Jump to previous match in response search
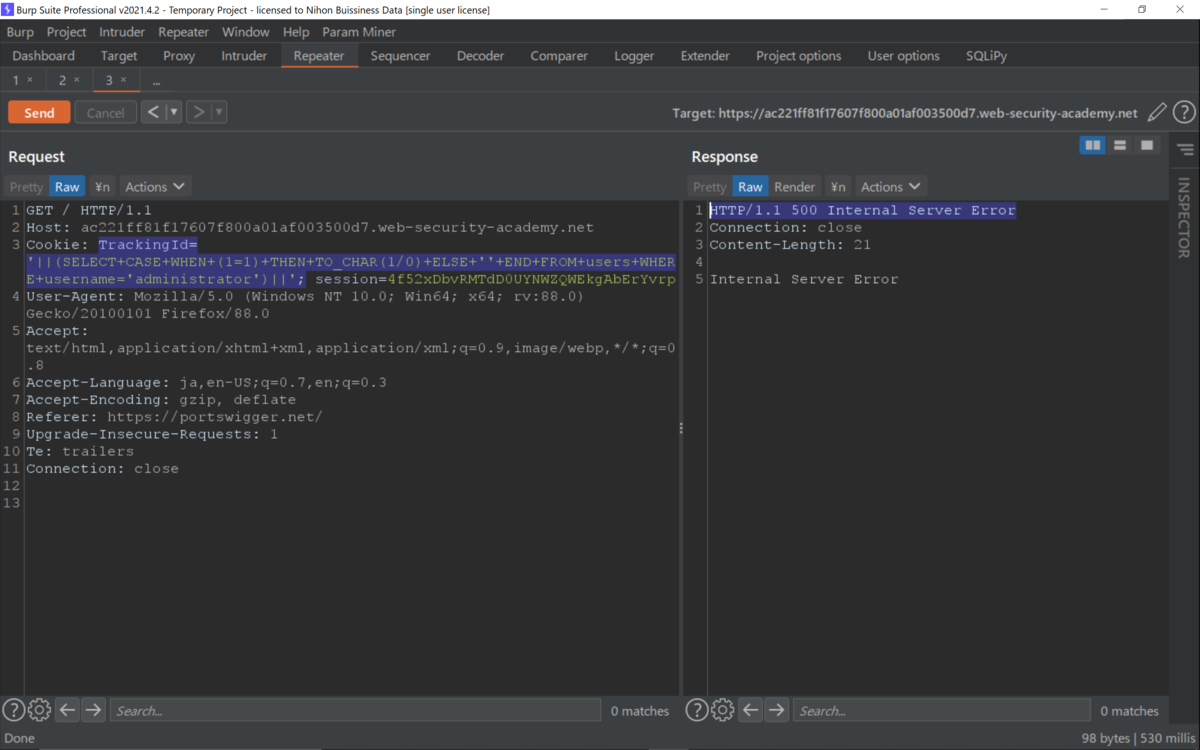This screenshot has width=1200, height=750. click(x=750, y=711)
